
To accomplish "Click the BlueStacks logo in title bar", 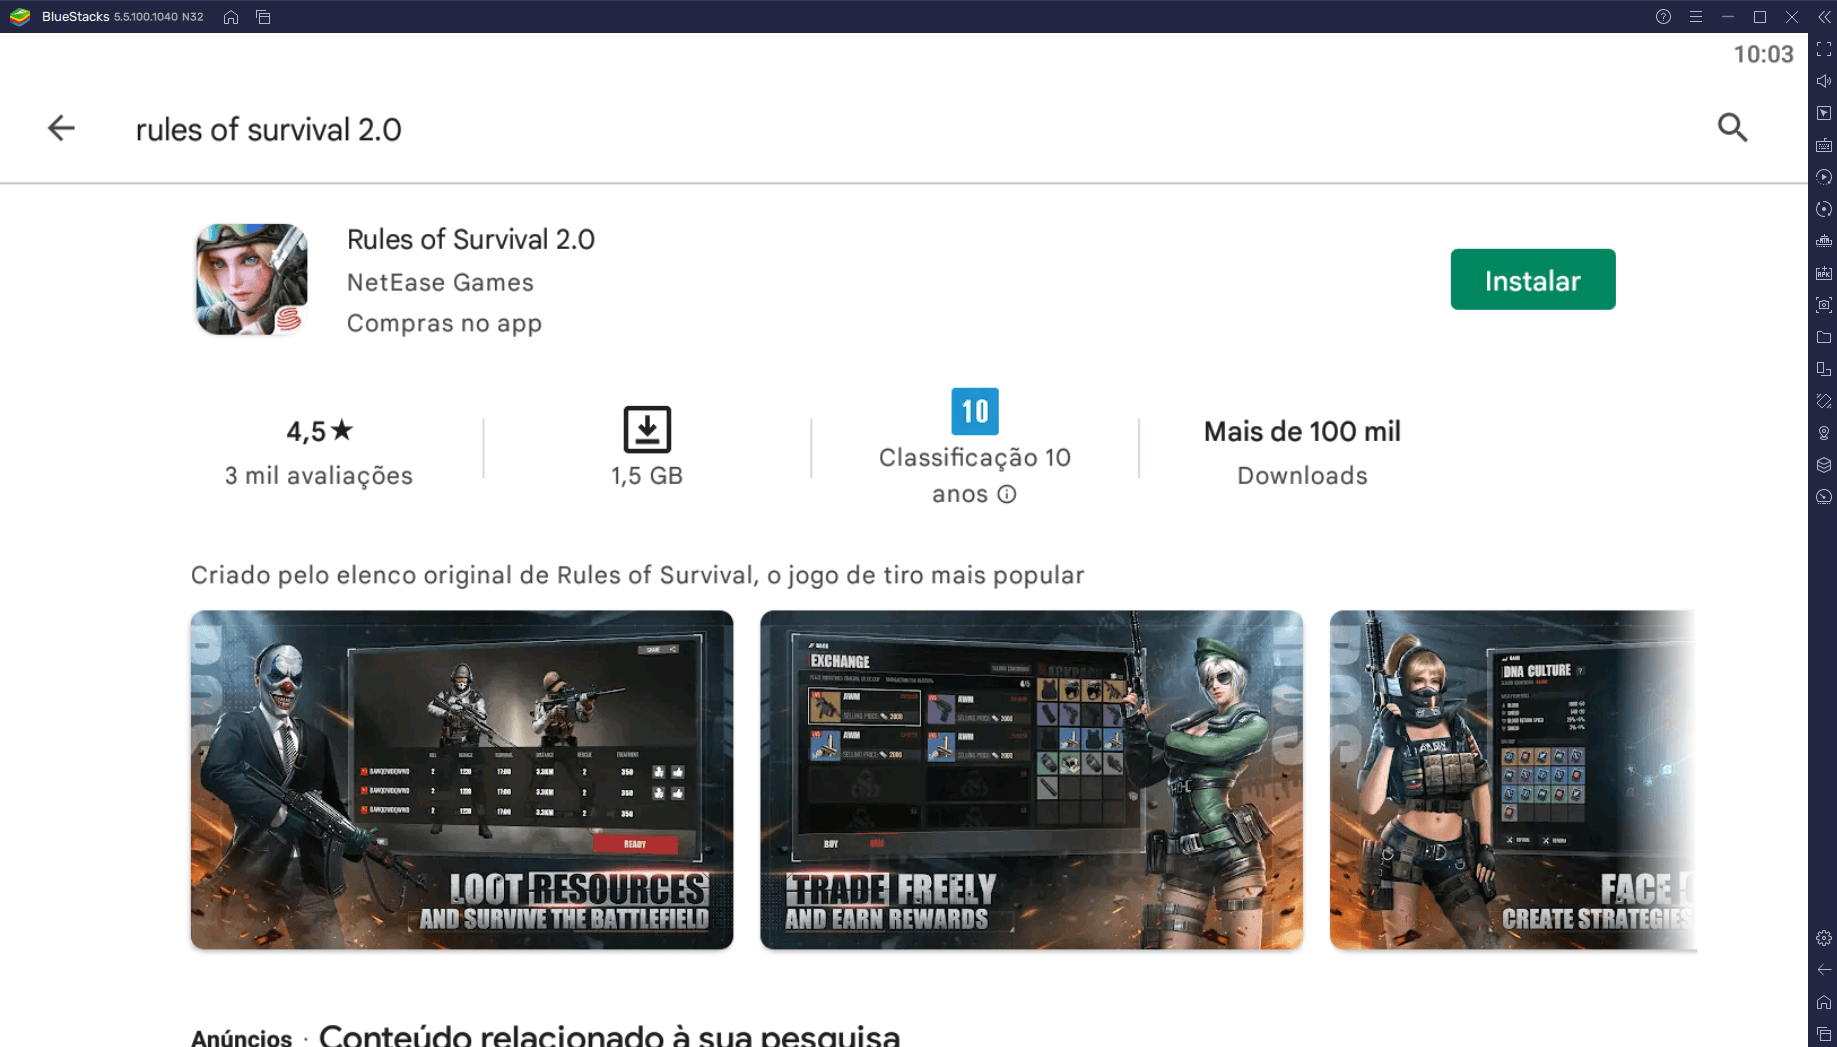I will pos(20,17).
